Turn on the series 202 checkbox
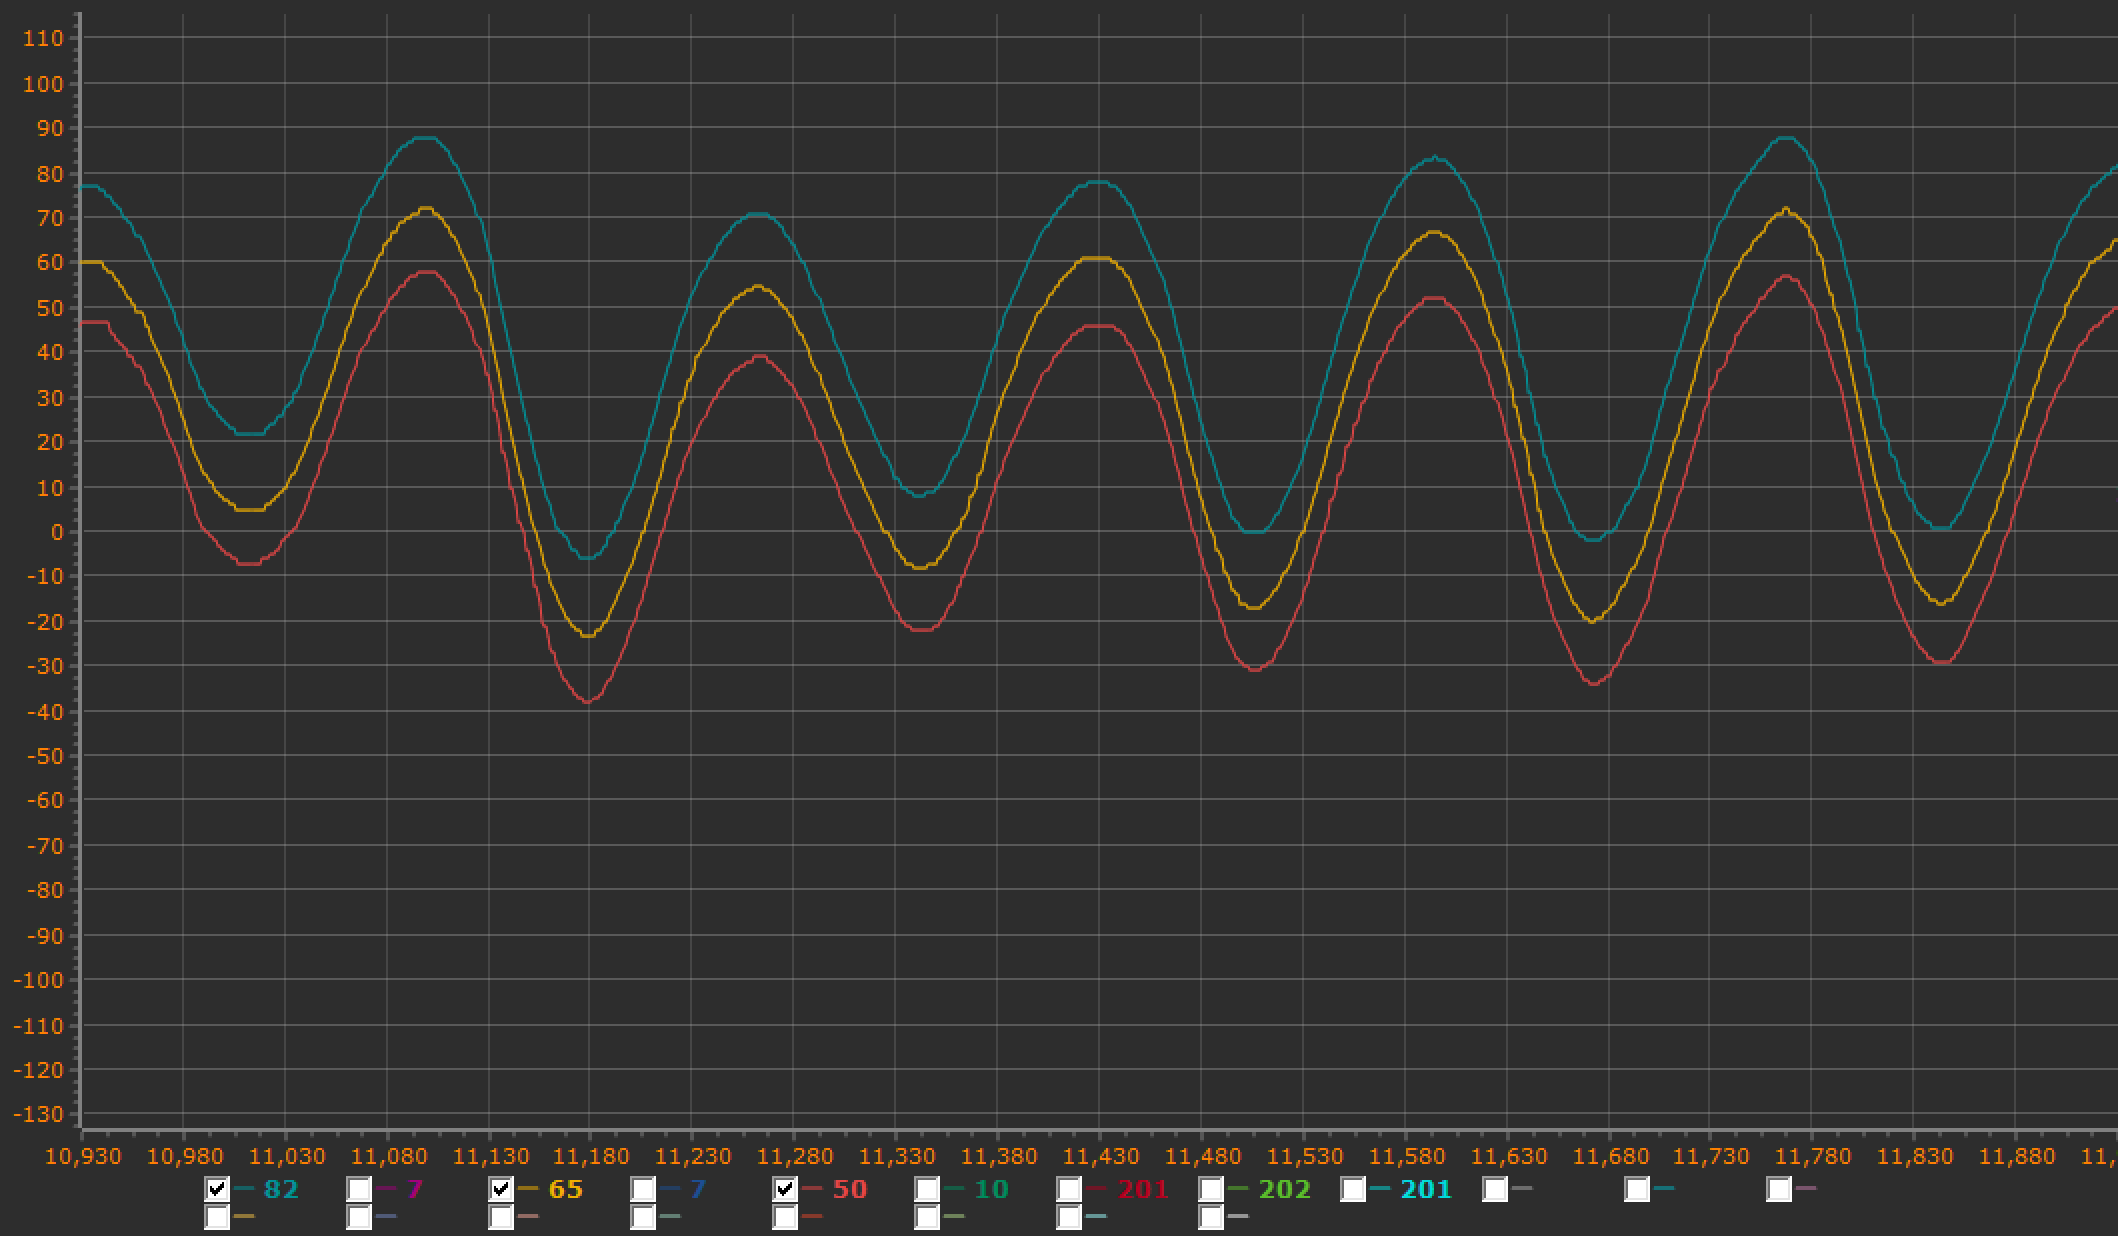2118x1236 pixels. (x=1211, y=1189)
